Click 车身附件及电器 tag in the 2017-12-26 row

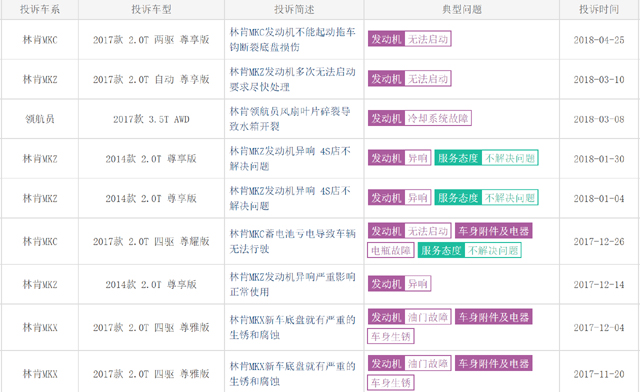coord(493,231)
